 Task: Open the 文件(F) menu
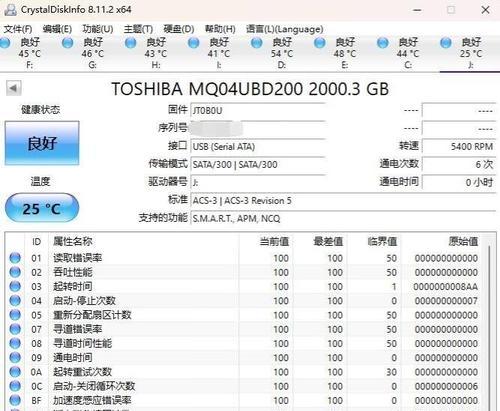coord(18,29)
